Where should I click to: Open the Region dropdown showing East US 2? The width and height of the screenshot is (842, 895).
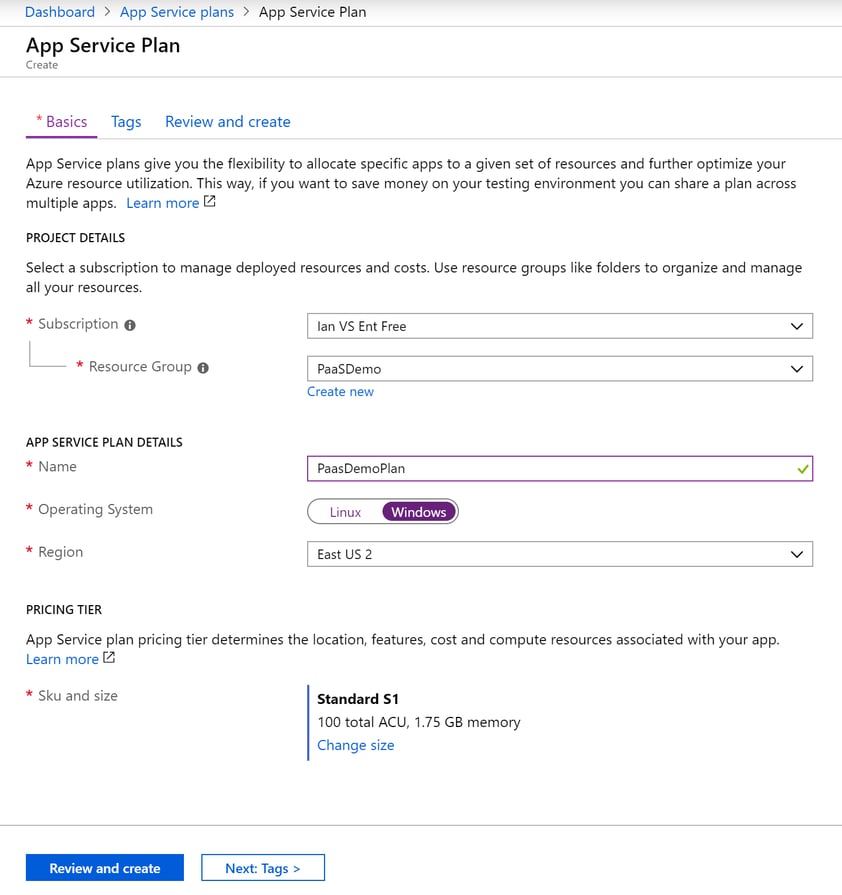click(x=559, y=554)
